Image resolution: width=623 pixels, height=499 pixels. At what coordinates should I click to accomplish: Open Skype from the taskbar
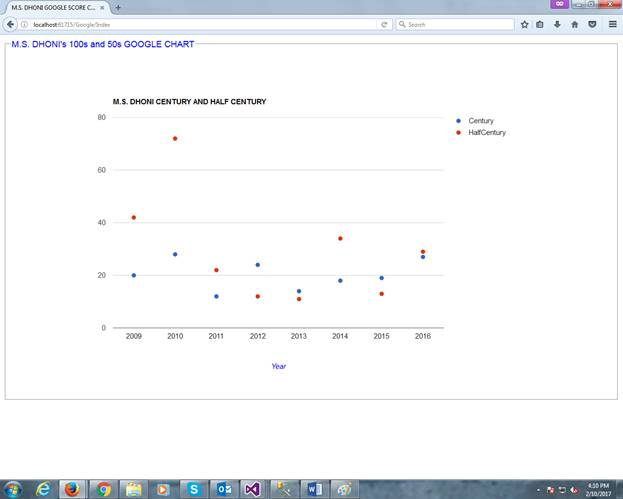[194, 489]
